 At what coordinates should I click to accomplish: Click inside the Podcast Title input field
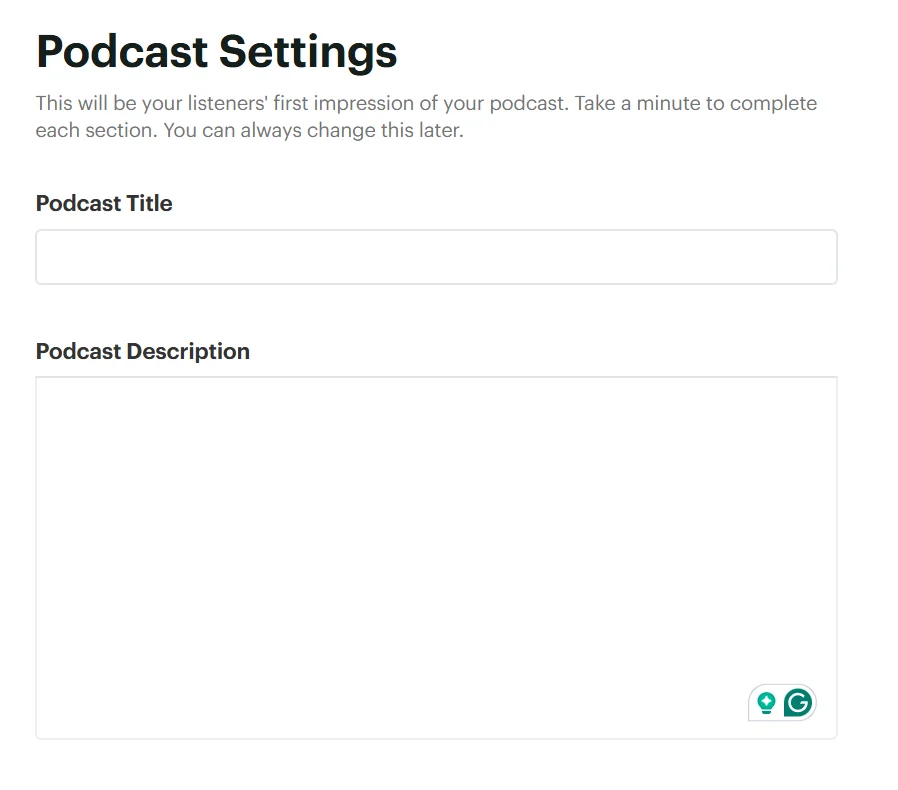[x=436, y=256]
